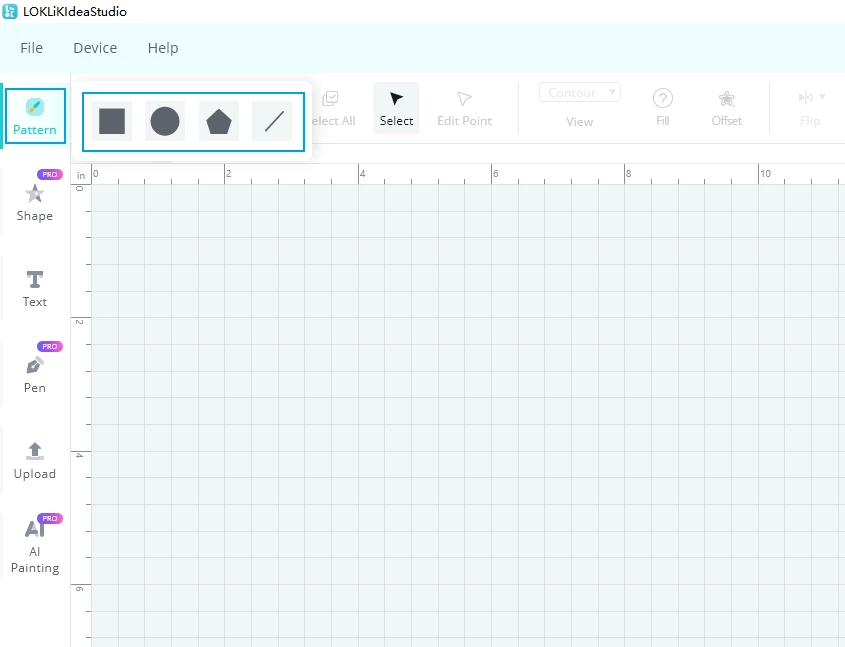Click the Select All toolbar button
The image size is (845, 647).
(332, 108)
